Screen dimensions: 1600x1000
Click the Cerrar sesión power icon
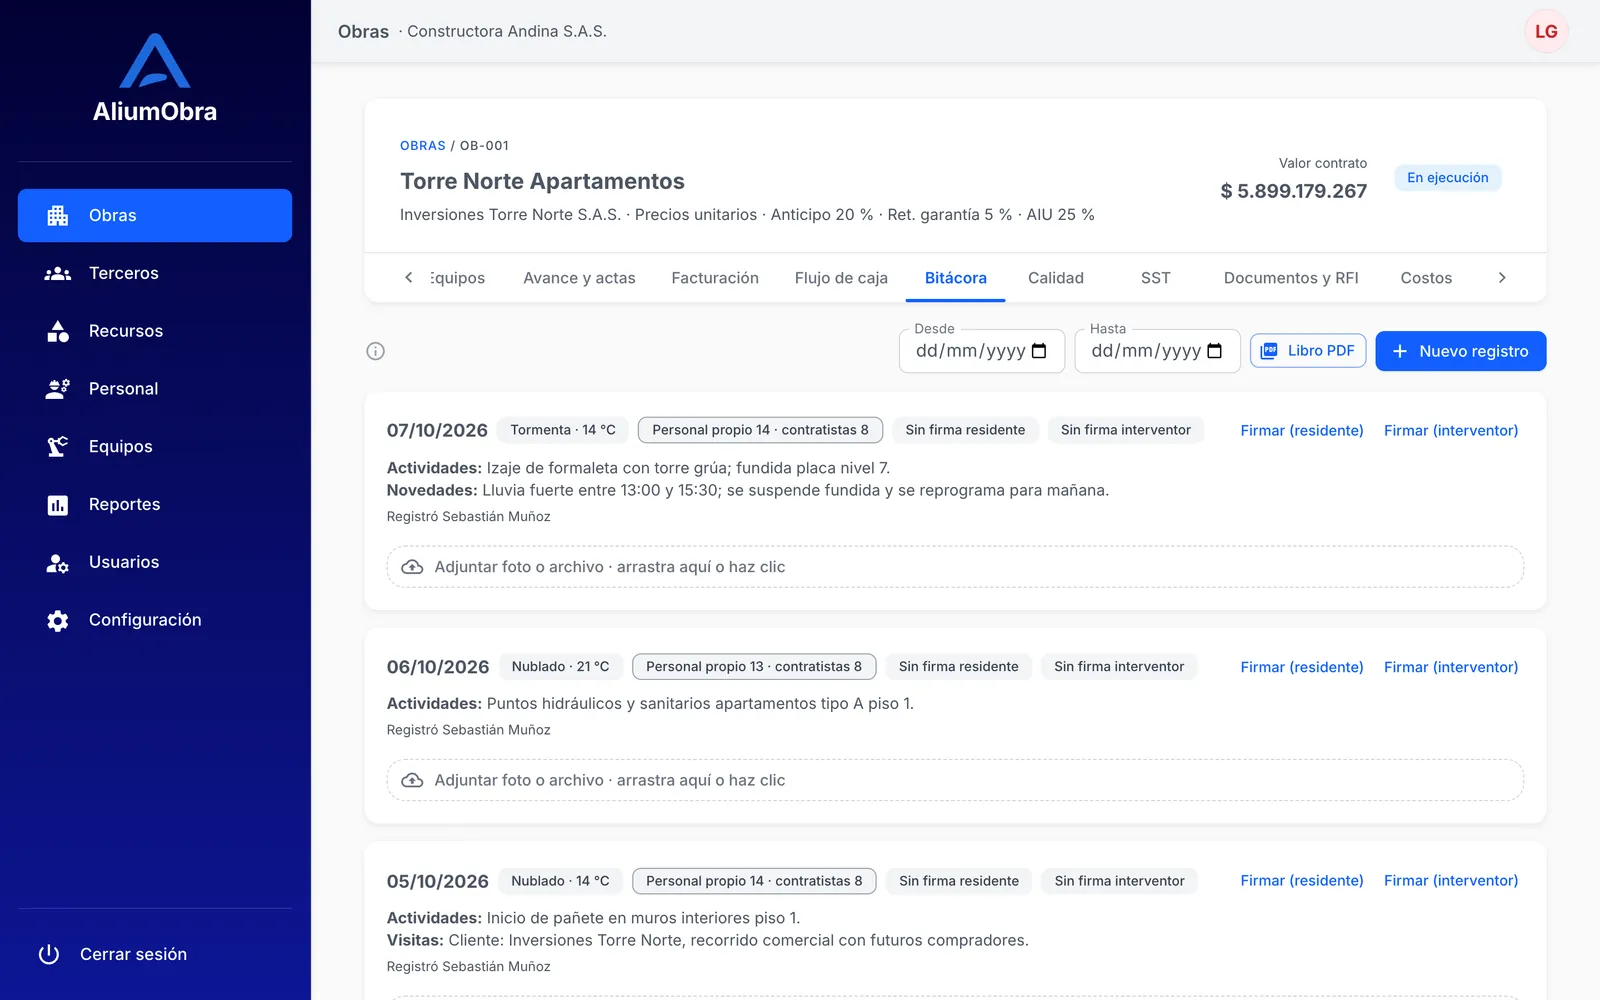coord(49,954)
